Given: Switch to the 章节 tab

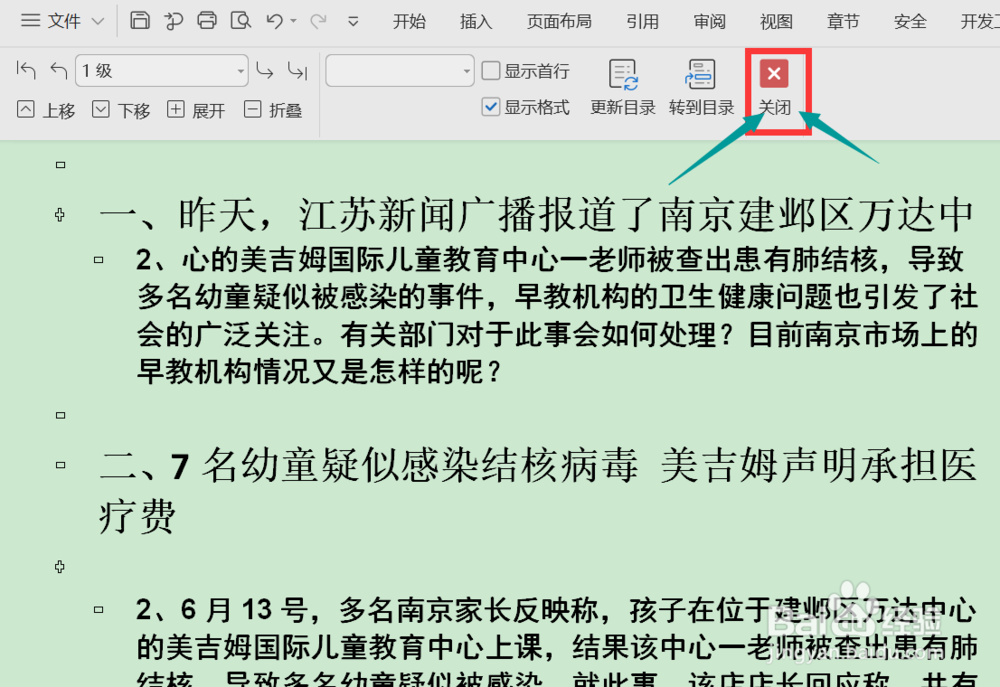Looking at the screenshot, I should point(843,22).
